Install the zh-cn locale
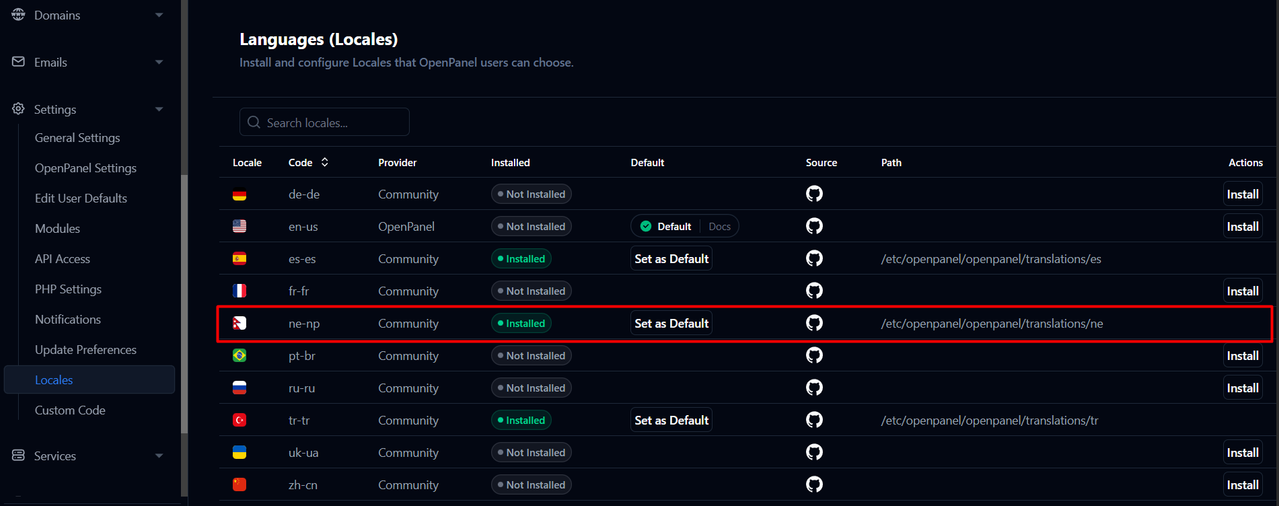The height and width of the screenshot is (506, 1279). pyautogui.click(x=1242, y=485)
